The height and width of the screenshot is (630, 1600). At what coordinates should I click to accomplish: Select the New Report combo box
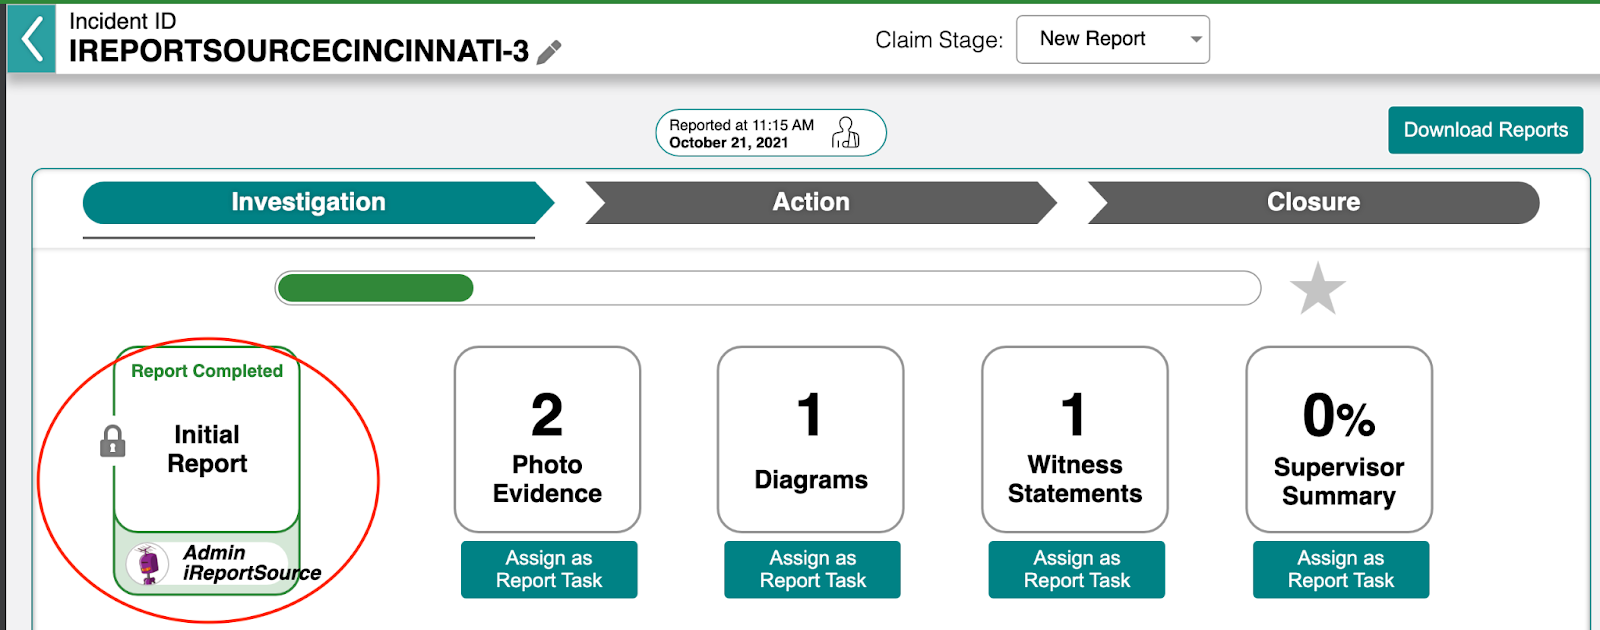pyautogui.click(x=1113, y=39)
